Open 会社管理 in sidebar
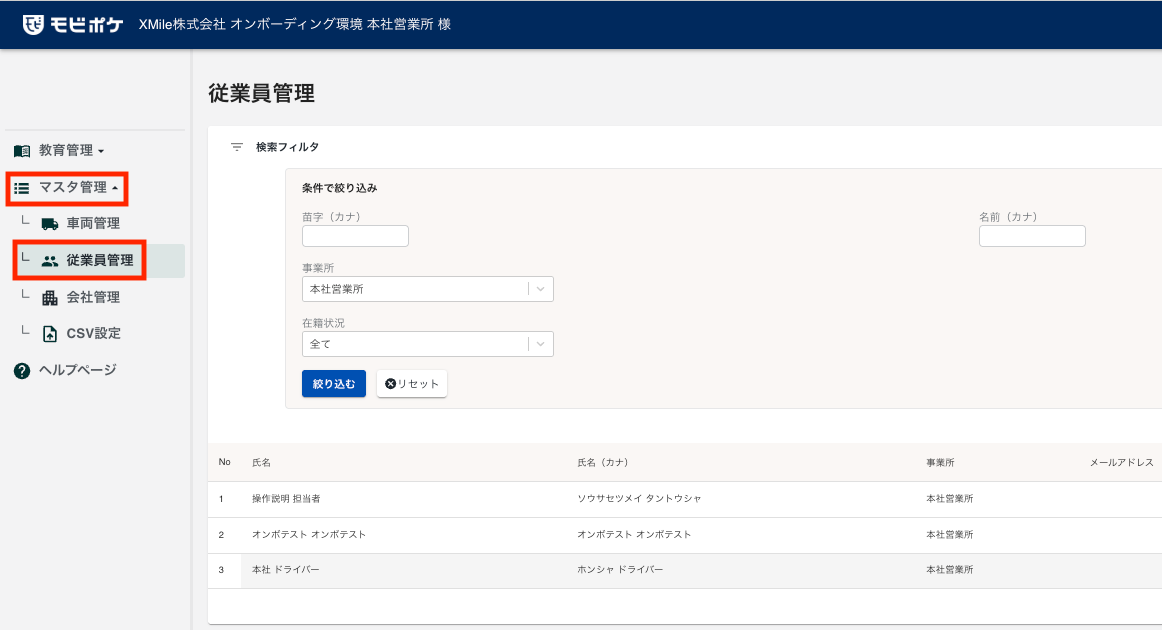The height and width of the screenshot is (630, 1162). coord(93,298)
